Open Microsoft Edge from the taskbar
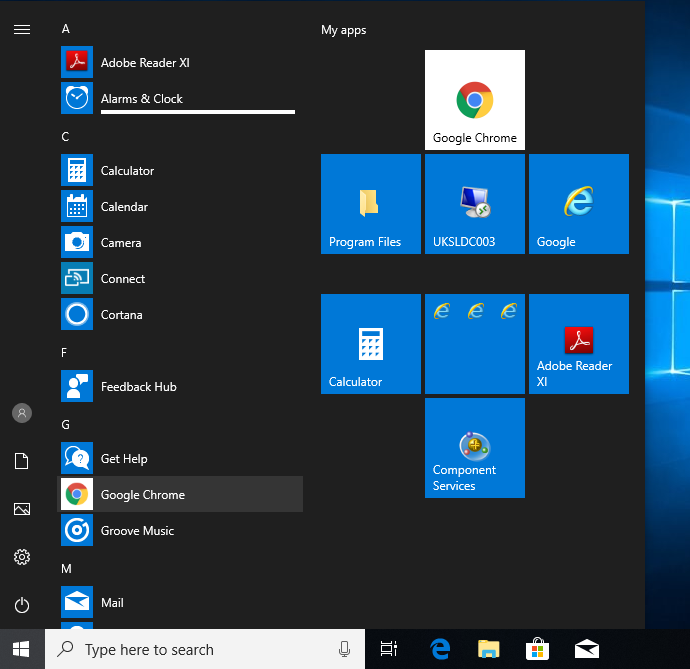The image size is (690, 669). coord(440,649)
